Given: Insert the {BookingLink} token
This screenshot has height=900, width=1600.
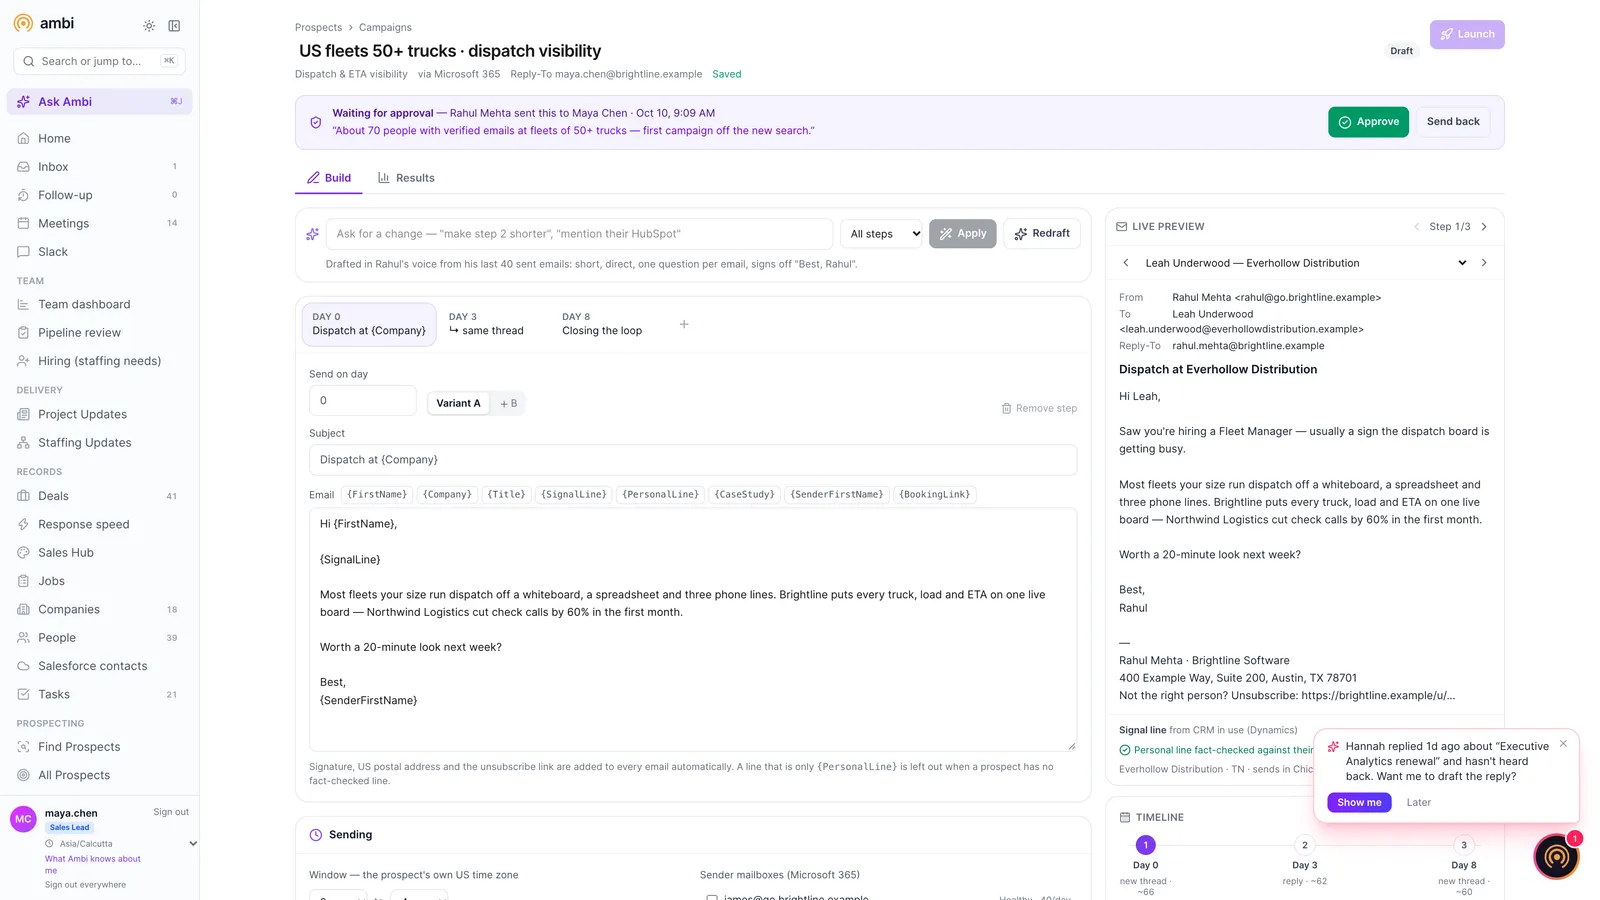Looking at the screenshot, I should [934, 495].
